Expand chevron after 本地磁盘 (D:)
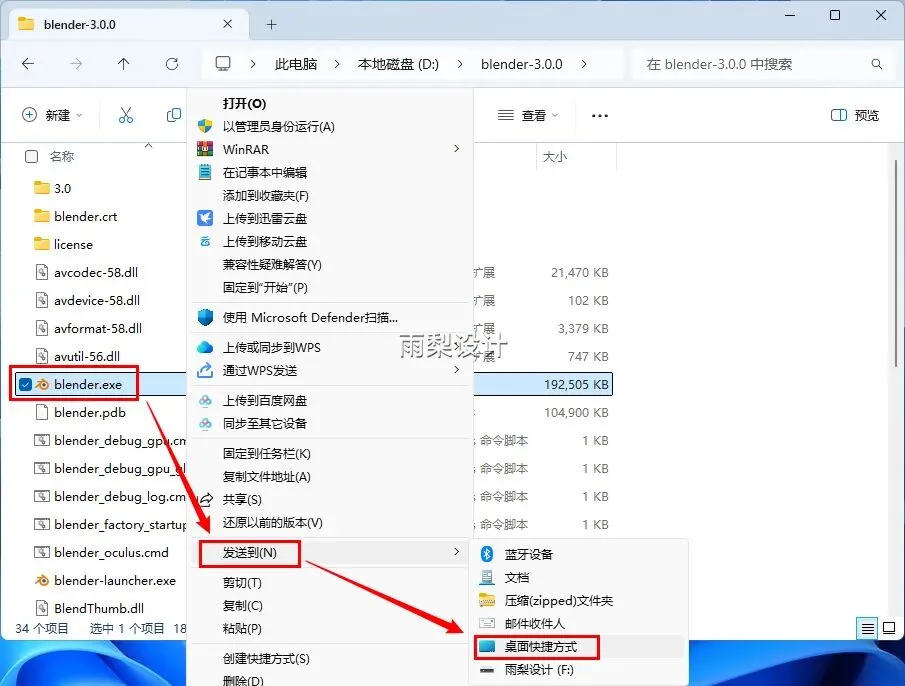The image size is (905, 686). pyautogui.click(x=459, y=64)
